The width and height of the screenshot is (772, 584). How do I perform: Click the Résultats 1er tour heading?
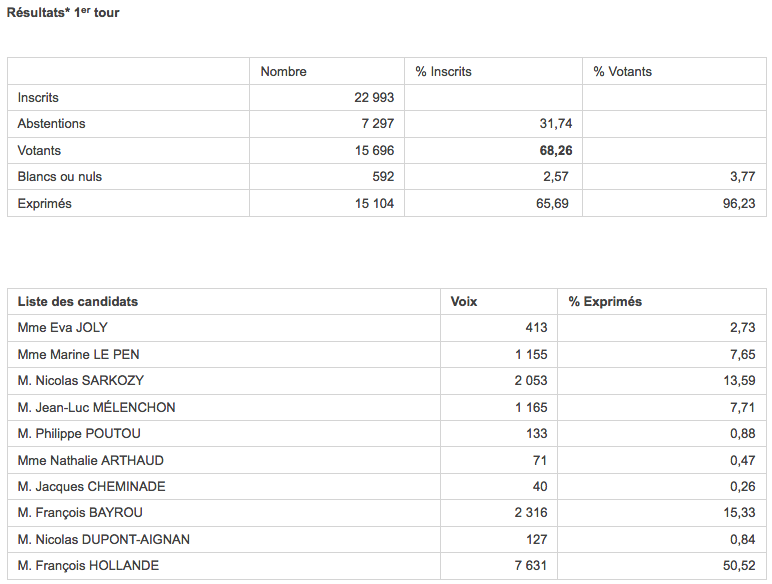[63, 12]
